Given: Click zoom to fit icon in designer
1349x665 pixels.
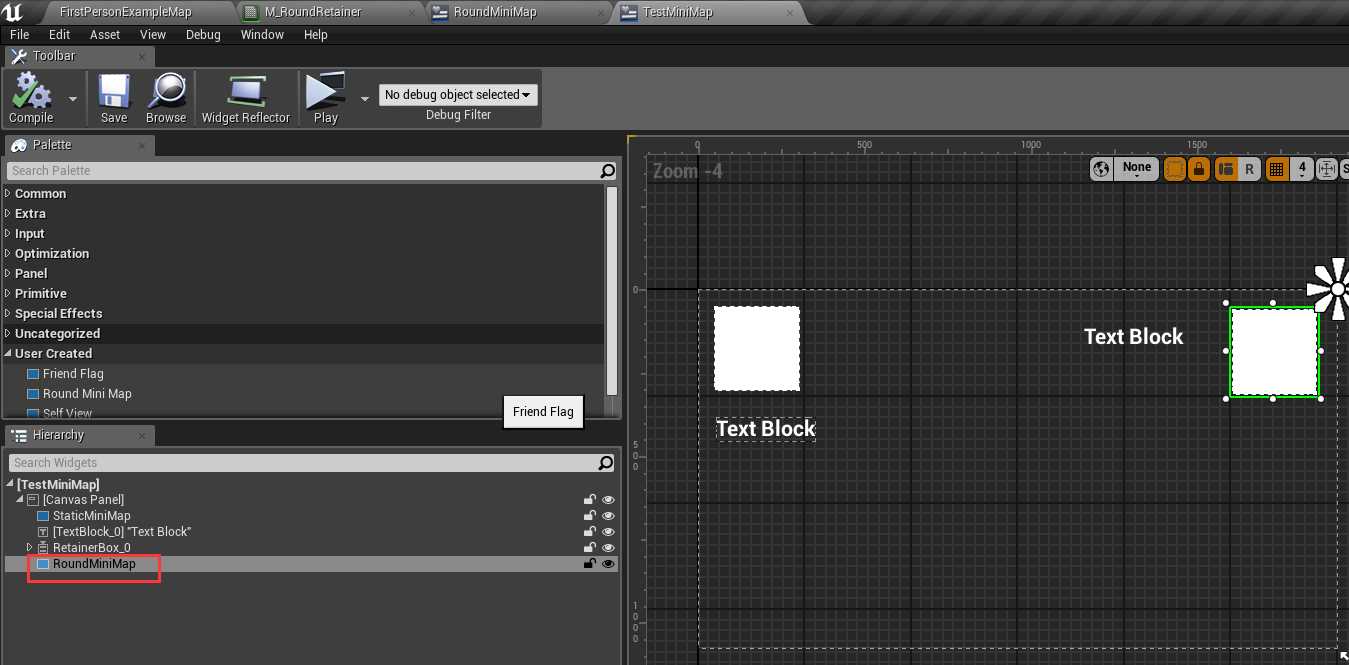Looking at the screenshot, I should (1327, 169).
